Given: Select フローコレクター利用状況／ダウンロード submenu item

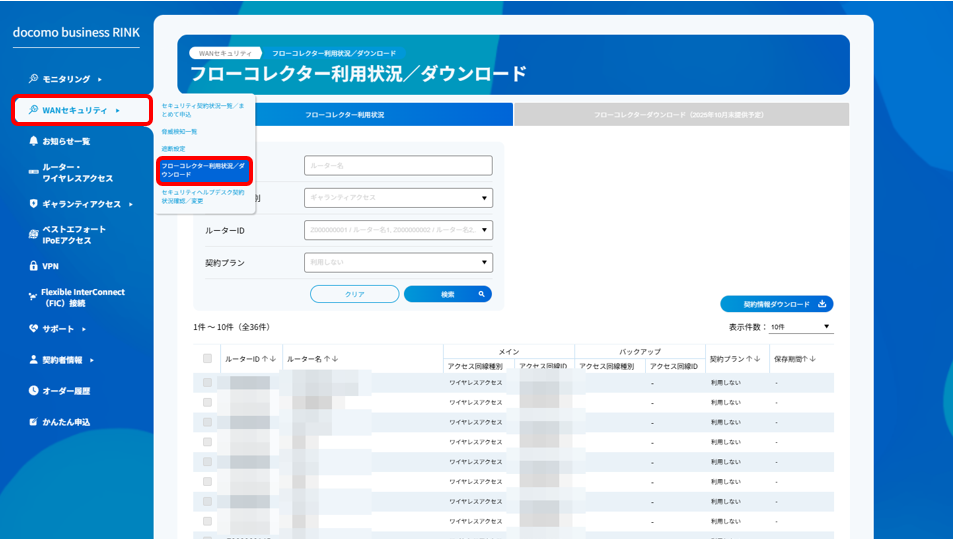Looking at the screenshot, I should [204, 170].
